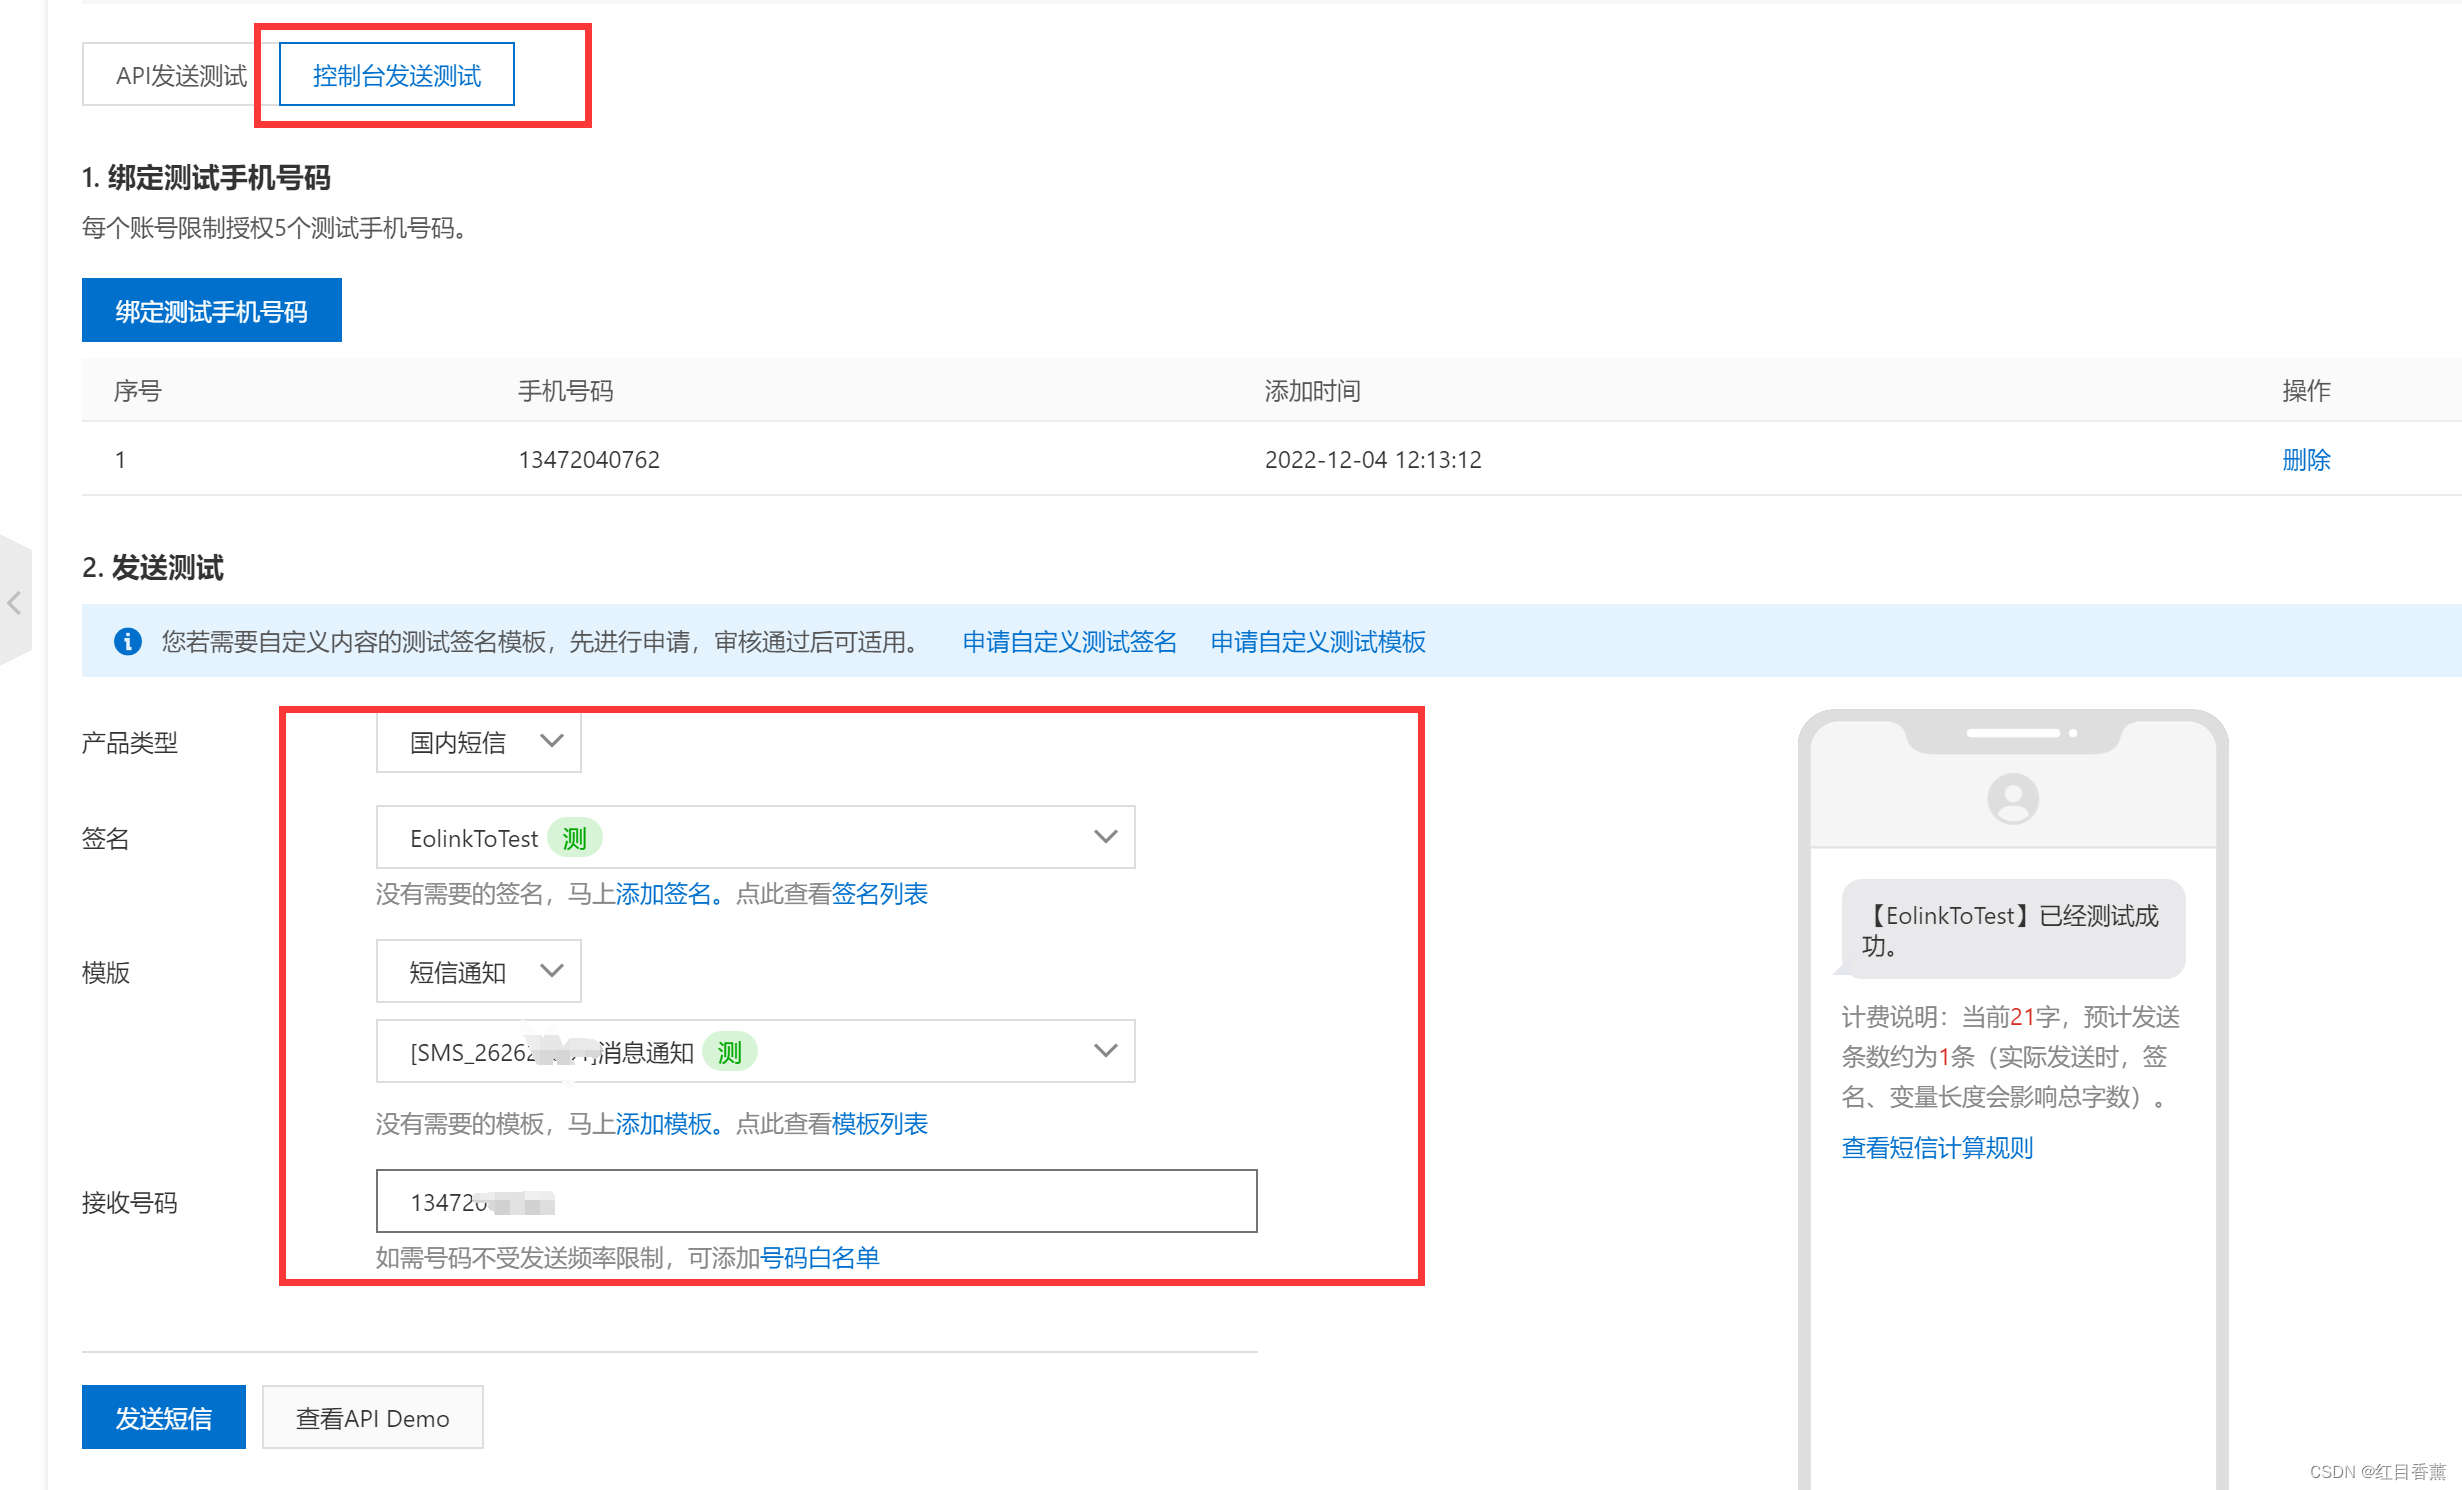Click the blue info icon in the notice
The width and height of the screenshot is (2462, 1490).
[x=128, y=641]
